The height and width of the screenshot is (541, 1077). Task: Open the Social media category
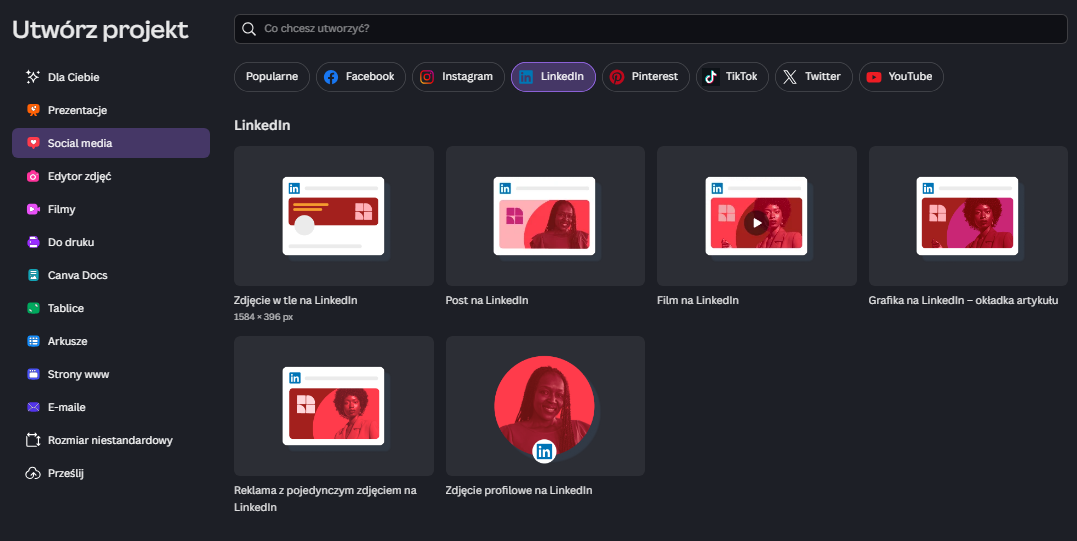[x=111, y=143]
